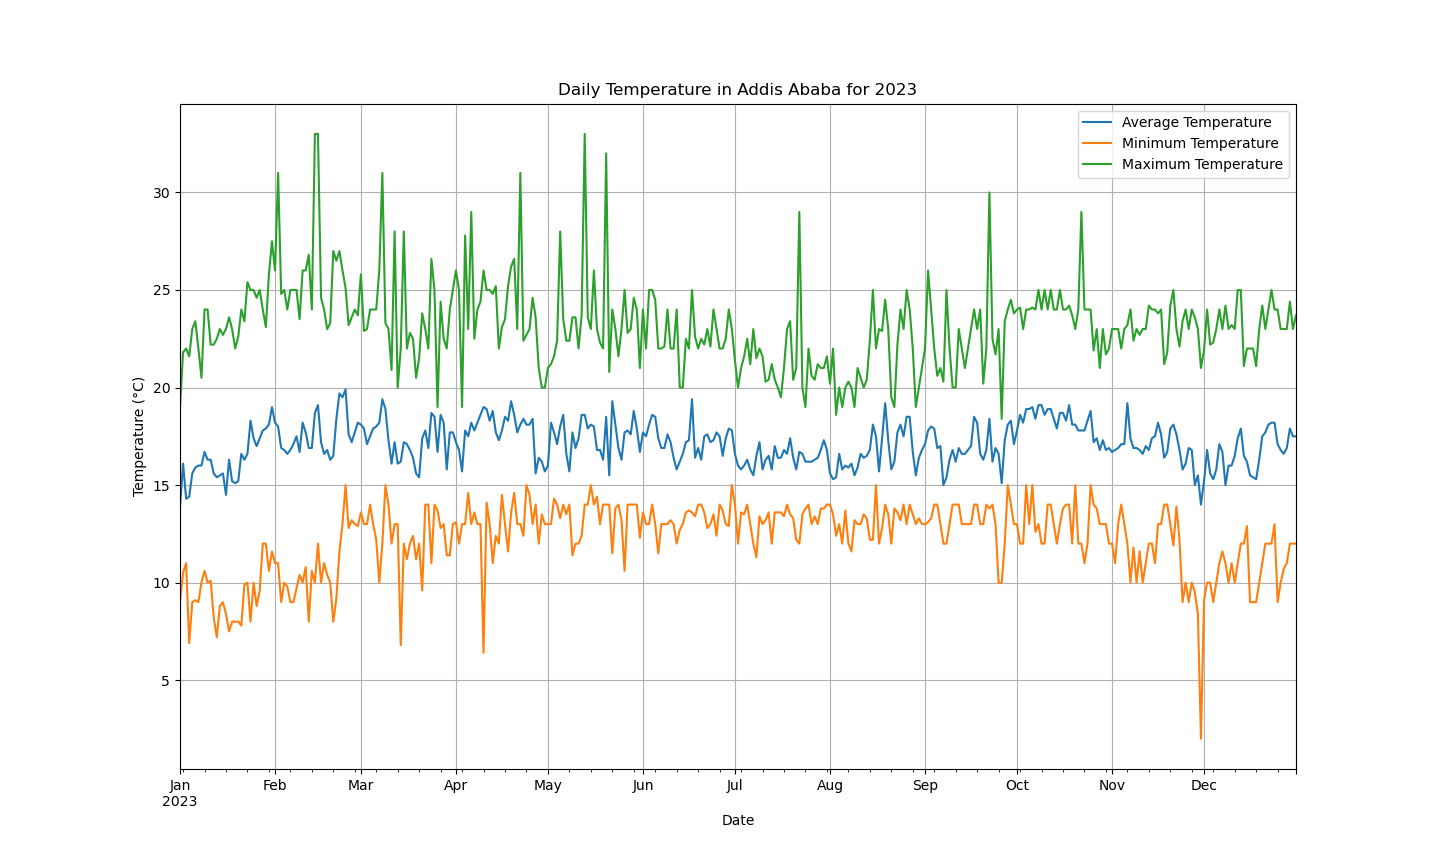Click the Aug tick label on x-axis
Viewport: 1440px width, 864px height.
tap(830, 786)
